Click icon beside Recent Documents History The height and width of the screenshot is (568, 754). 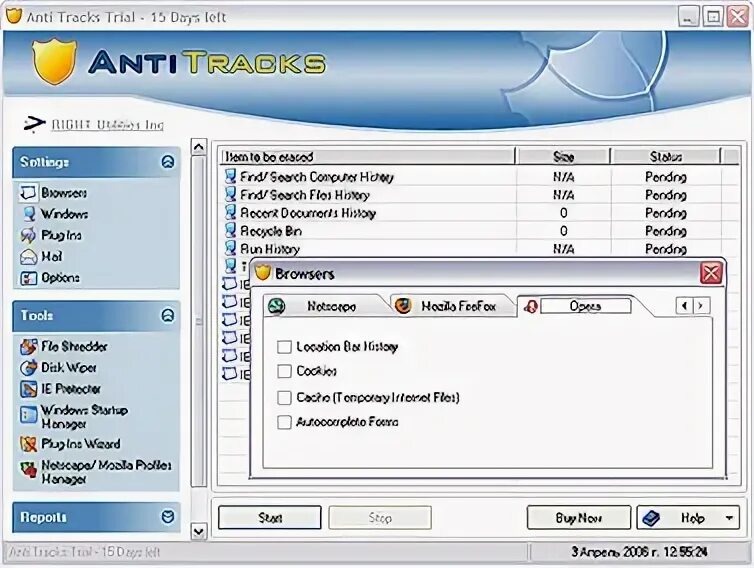coord(231,212)
